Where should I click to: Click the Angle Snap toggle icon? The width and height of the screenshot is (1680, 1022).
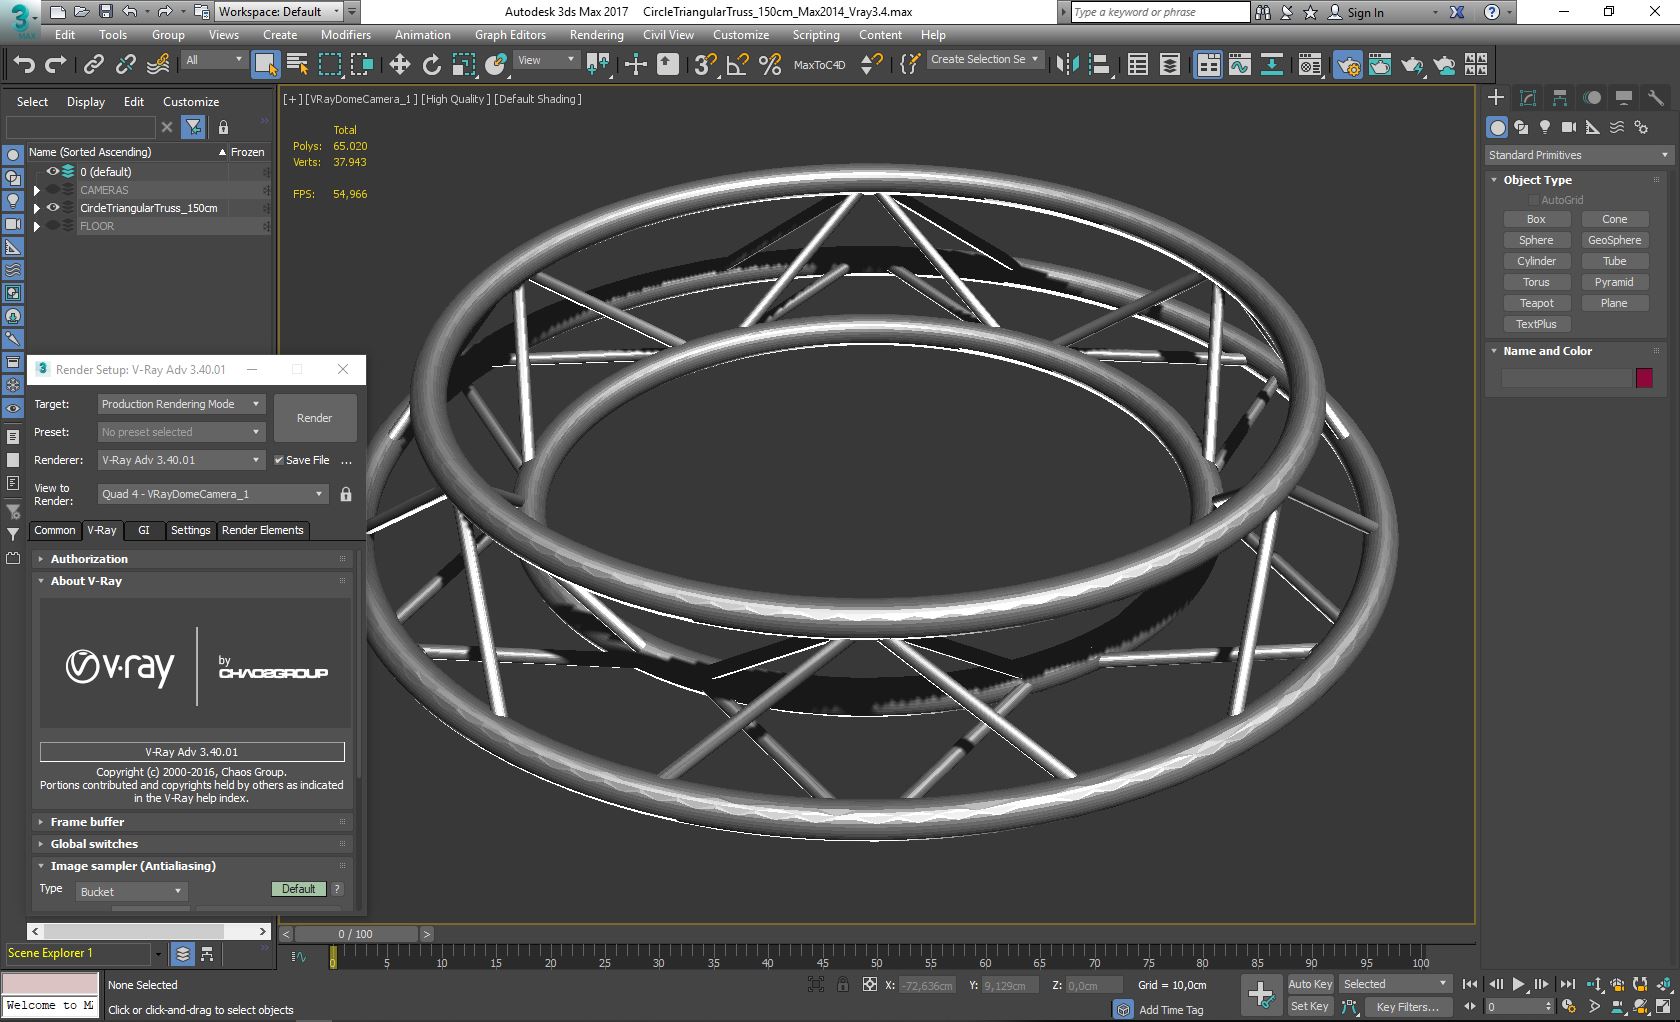[738, 65]
